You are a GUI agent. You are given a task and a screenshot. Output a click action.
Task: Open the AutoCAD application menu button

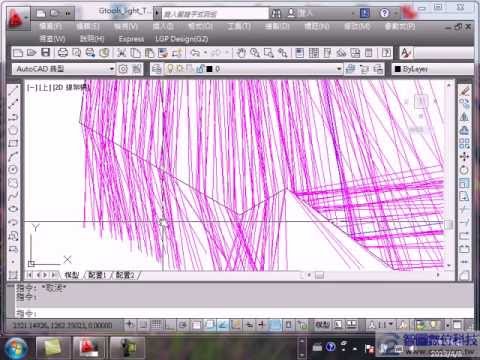[18, 19]
